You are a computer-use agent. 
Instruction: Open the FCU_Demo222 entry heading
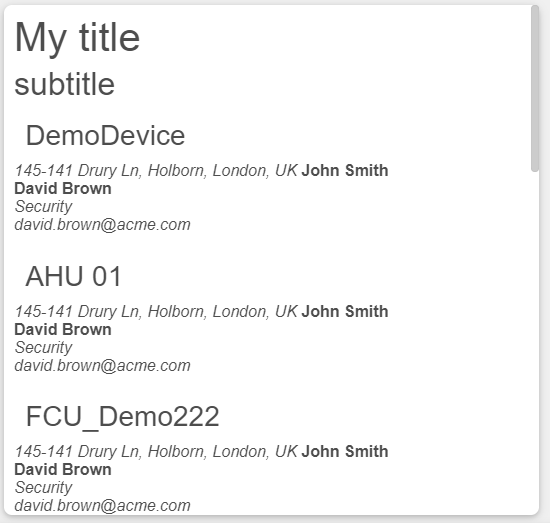point(122,417)
